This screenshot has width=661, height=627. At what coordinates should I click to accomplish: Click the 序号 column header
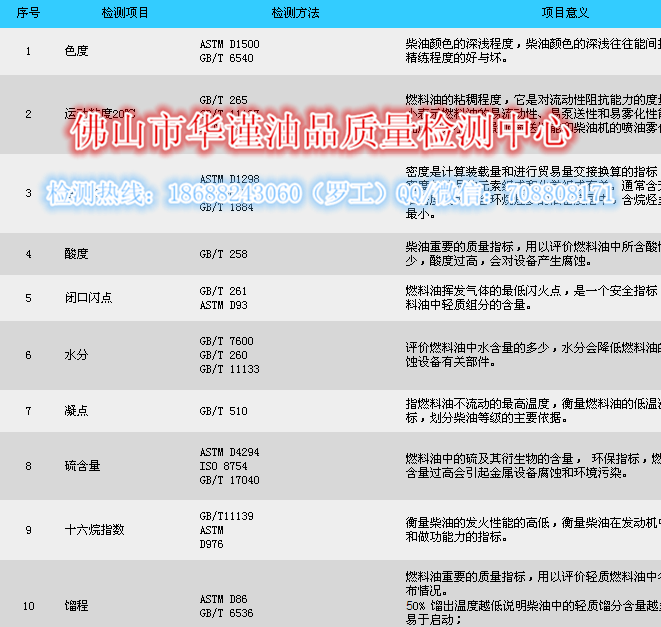click(x=28, y=13)
